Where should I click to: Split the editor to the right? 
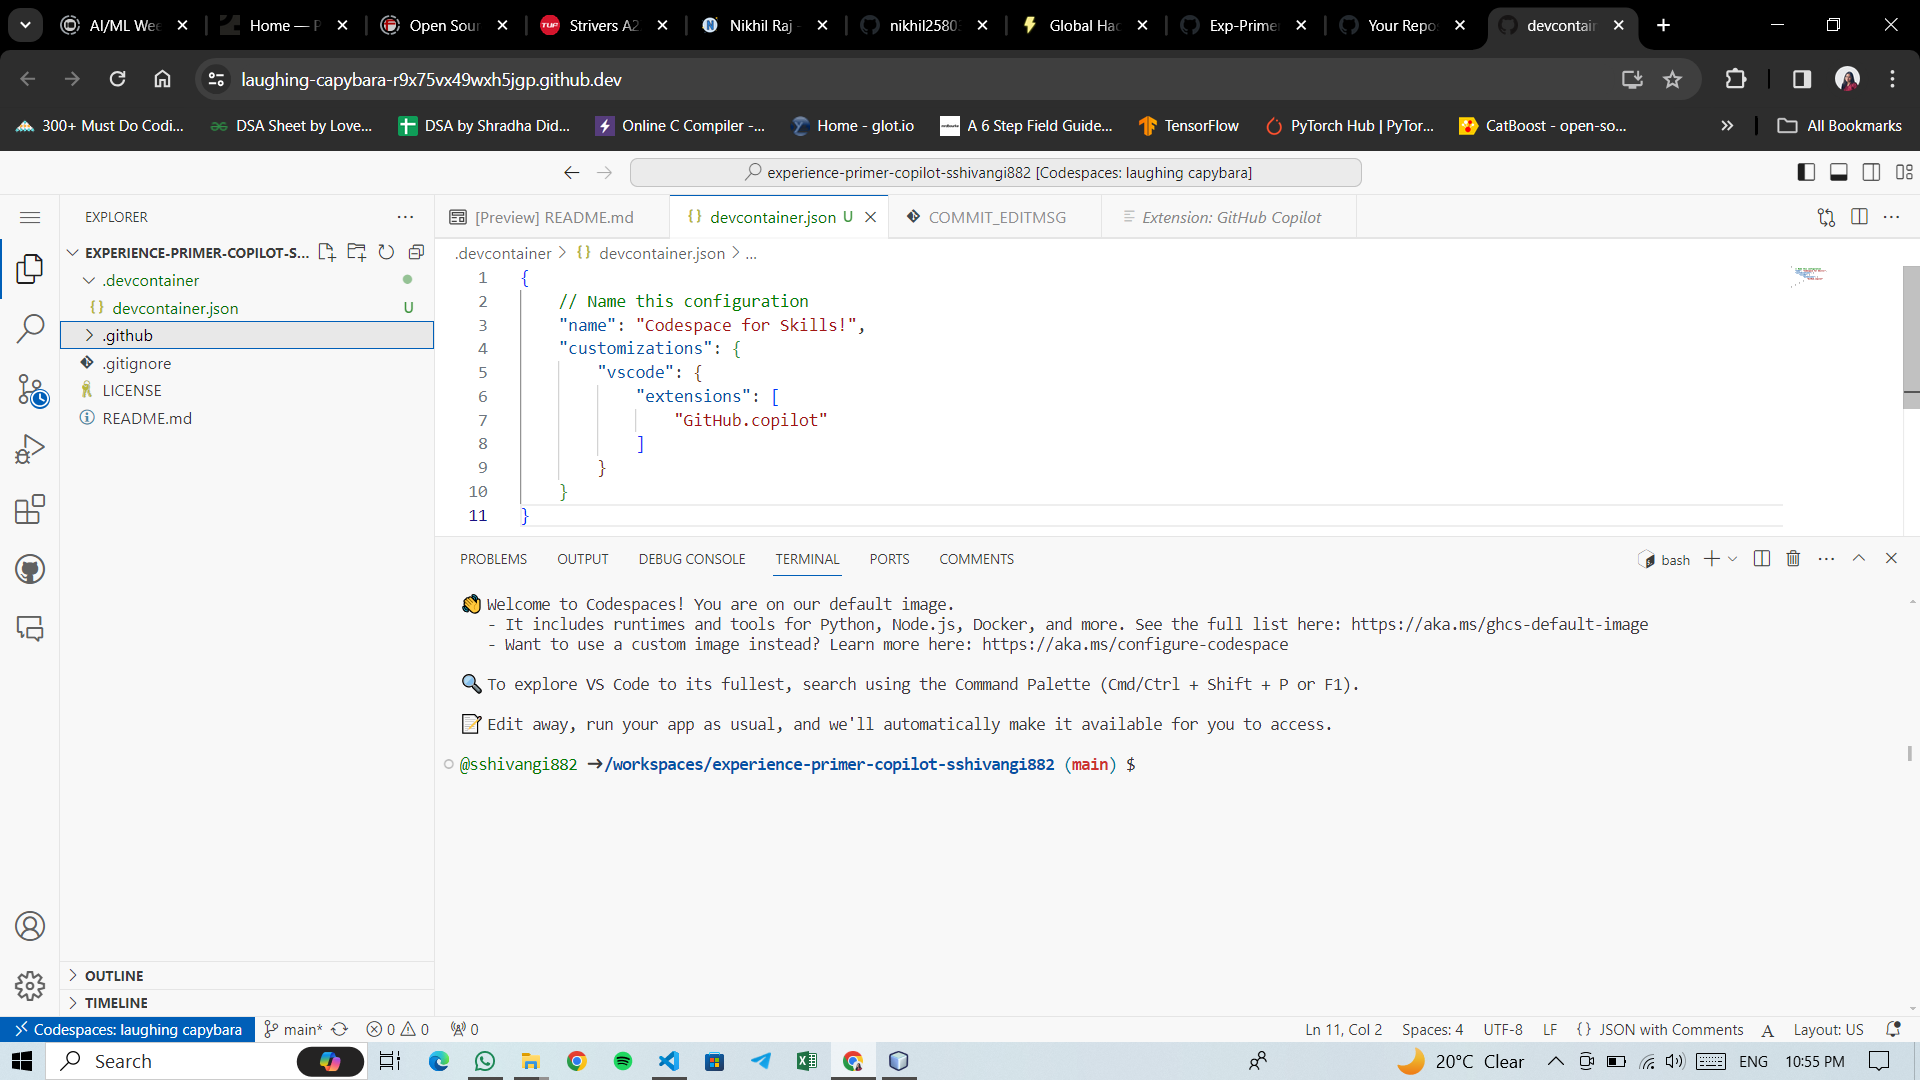coord(1859,217)
